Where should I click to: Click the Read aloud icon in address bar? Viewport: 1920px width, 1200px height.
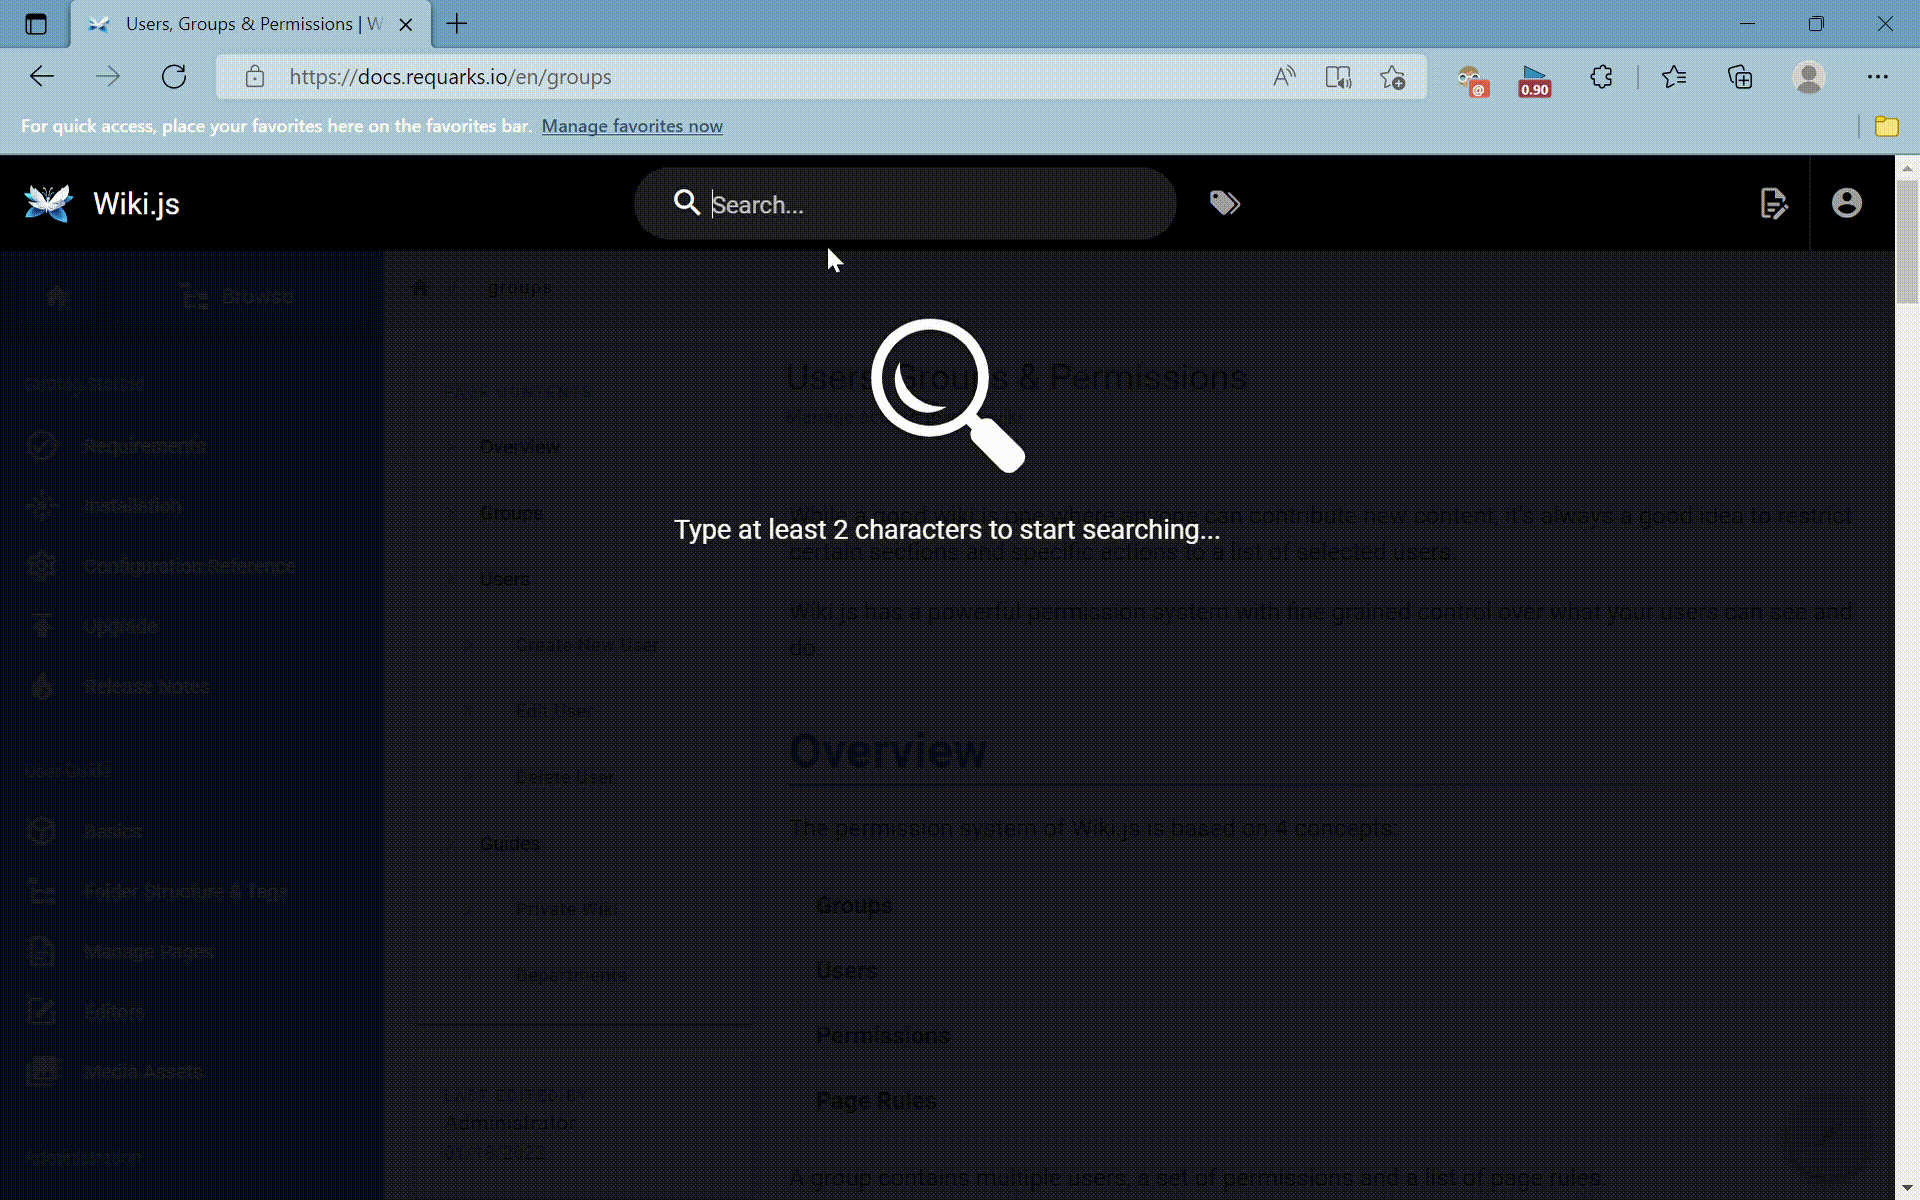point(1284,76)
